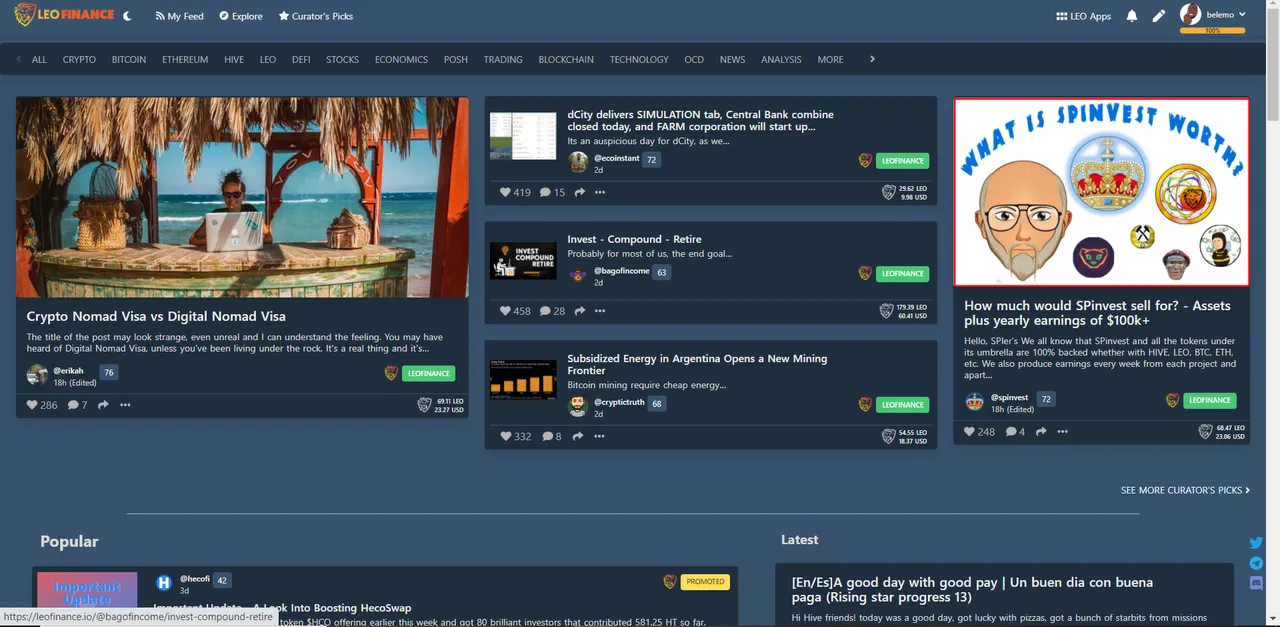The height and width of the screenshot is (627, 1280).
Task: Expand the MORE topics menu
Action: (x=830, y=59)
